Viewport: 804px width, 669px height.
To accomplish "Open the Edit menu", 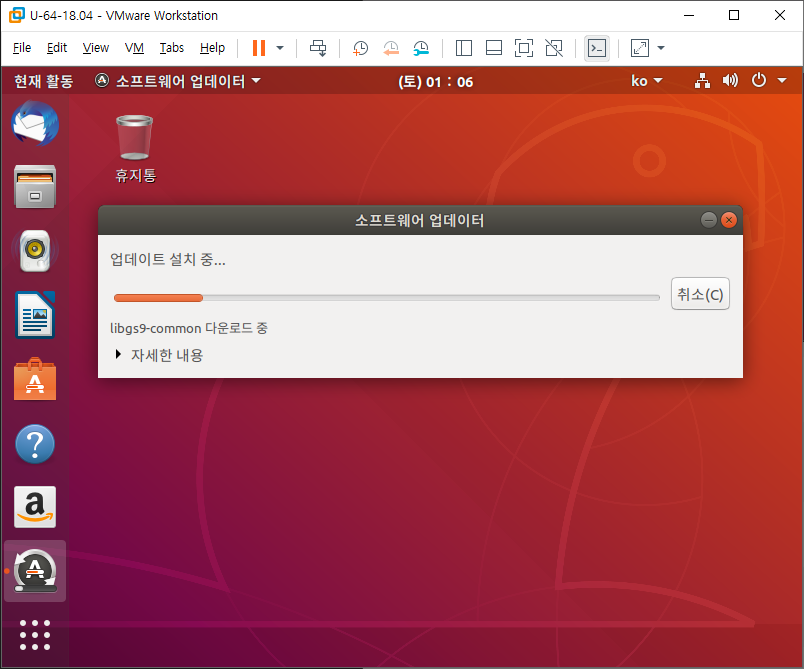I will pyautogui.click(x=57, y=48).
